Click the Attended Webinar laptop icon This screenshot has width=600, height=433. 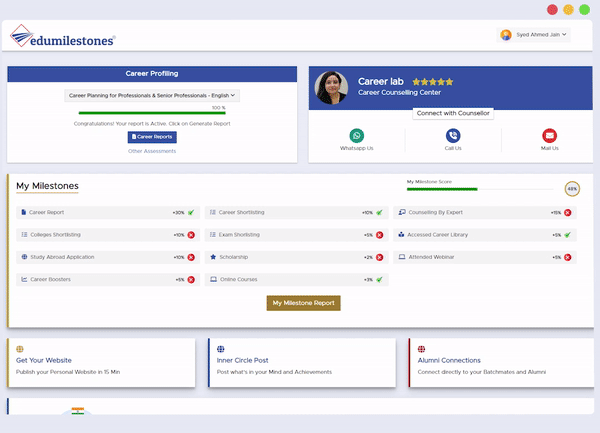click(402, 257)
